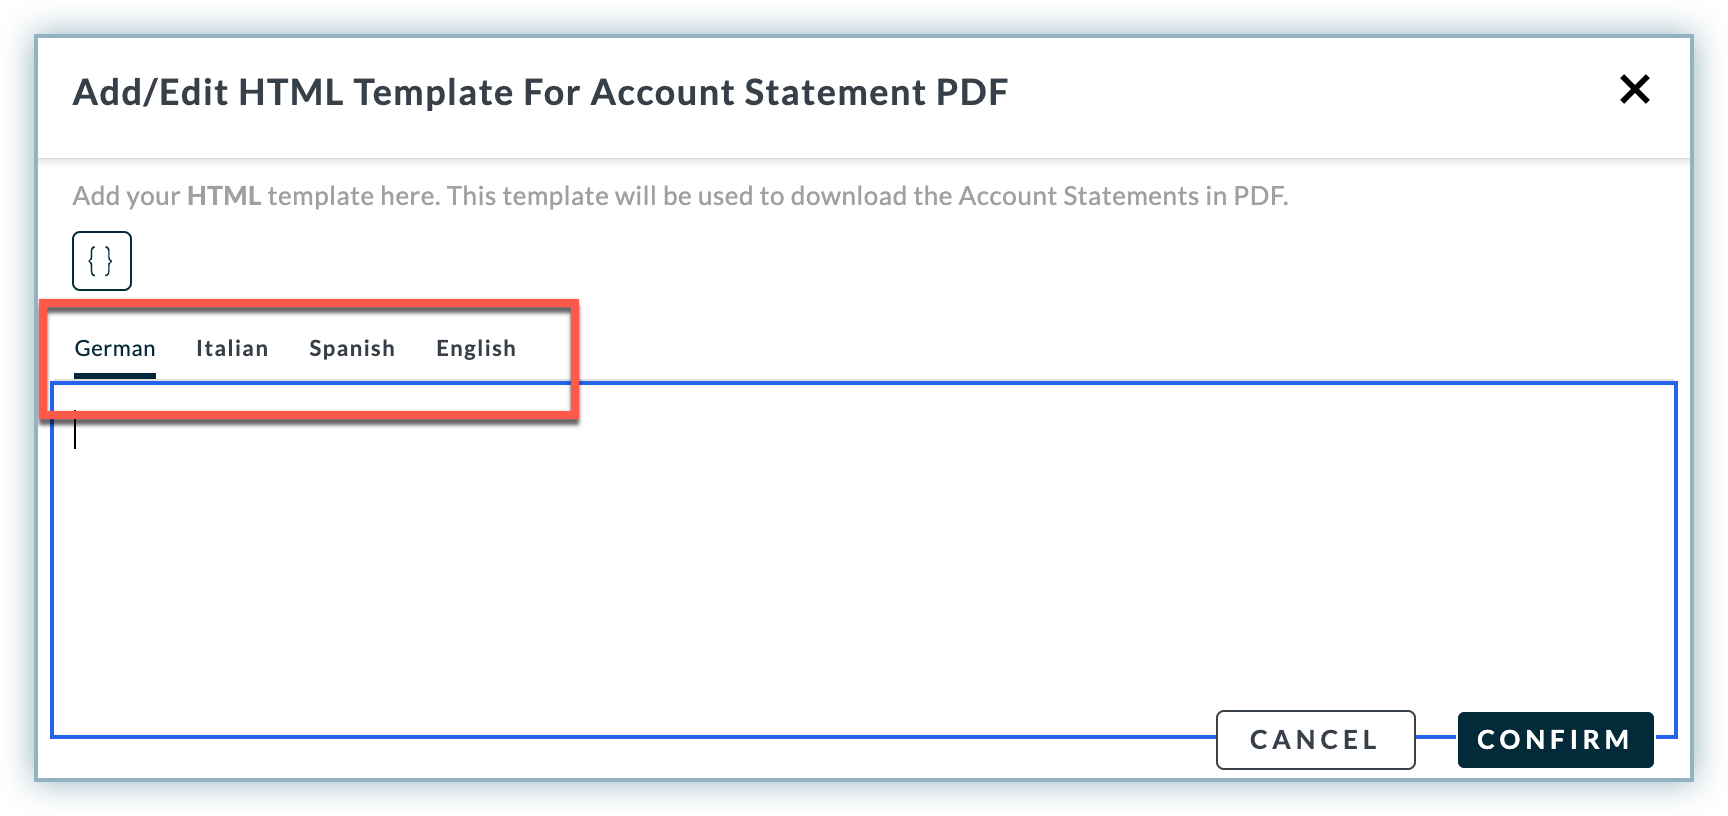The width and height of the screenshot is (1728, 816).
Task: Switch to the English language tab
Action: click(x=476, y=349)
